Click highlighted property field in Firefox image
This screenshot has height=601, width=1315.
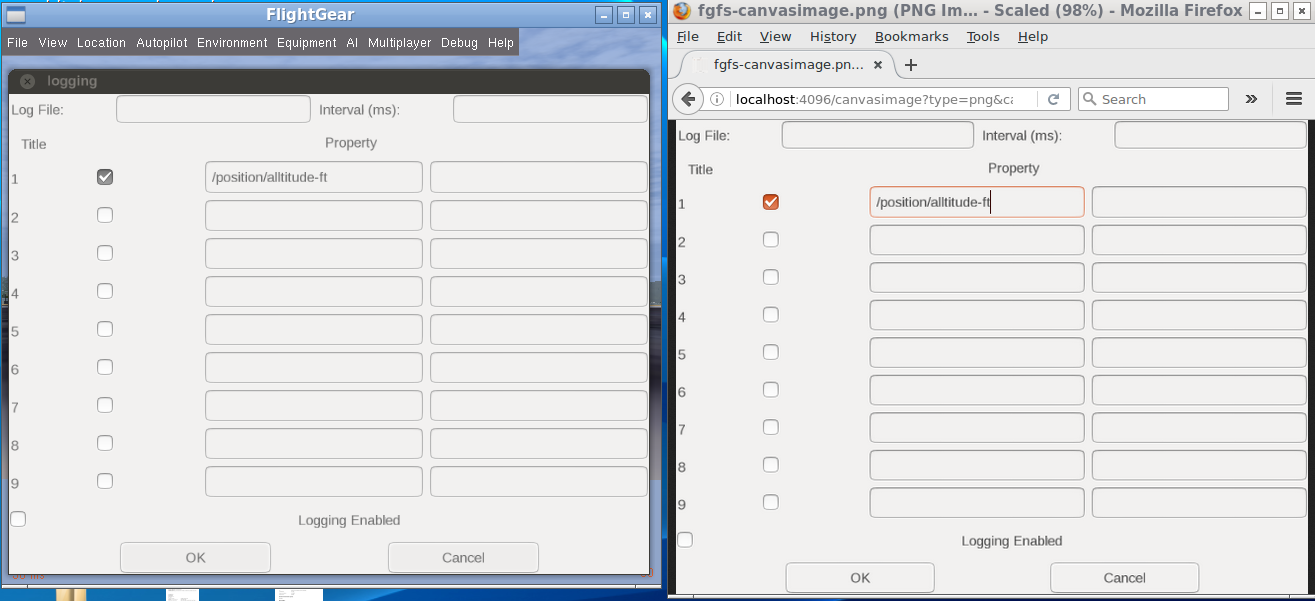coord(977,202)
